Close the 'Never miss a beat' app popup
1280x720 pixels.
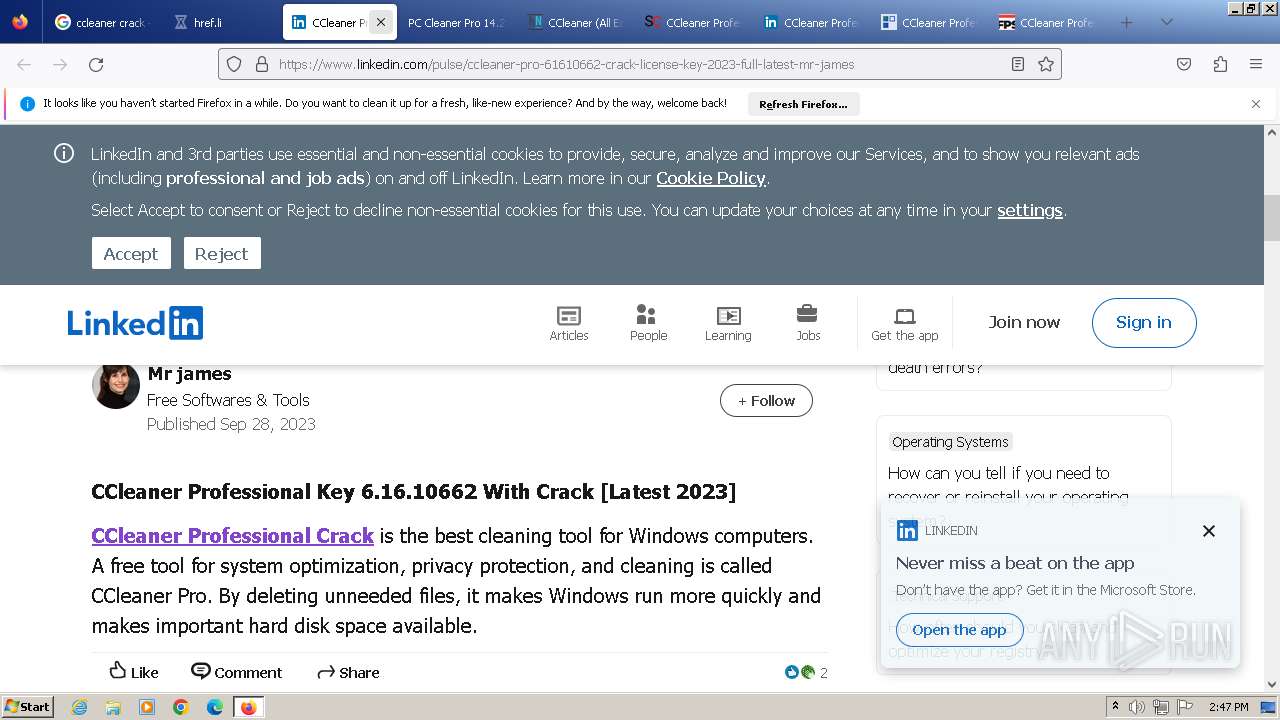click(x=1209, y=531)
